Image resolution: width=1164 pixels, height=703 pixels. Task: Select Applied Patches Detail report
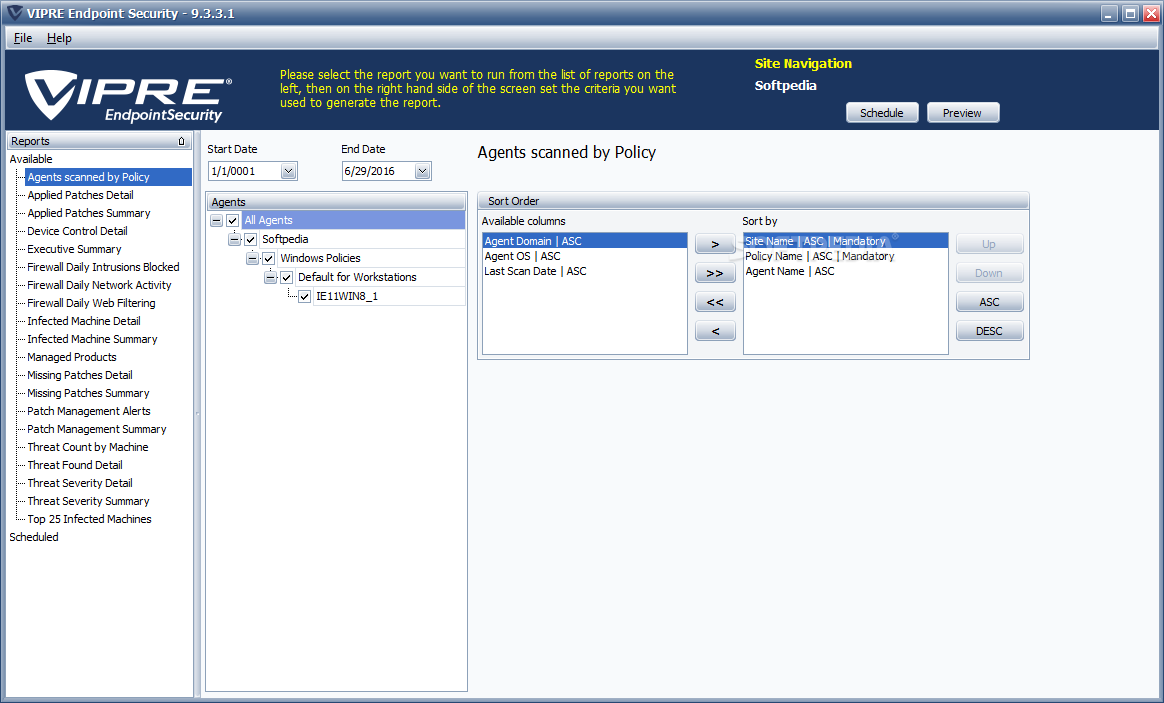click(x=80, y=195)
